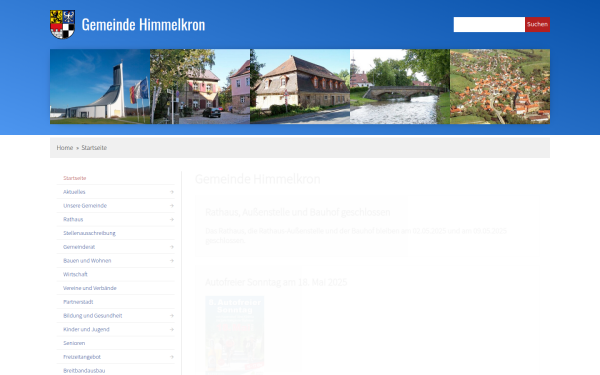Click Startseite in the breadcrumb
This screenshot has width=600, height=375.
click(x=94, y=148)
